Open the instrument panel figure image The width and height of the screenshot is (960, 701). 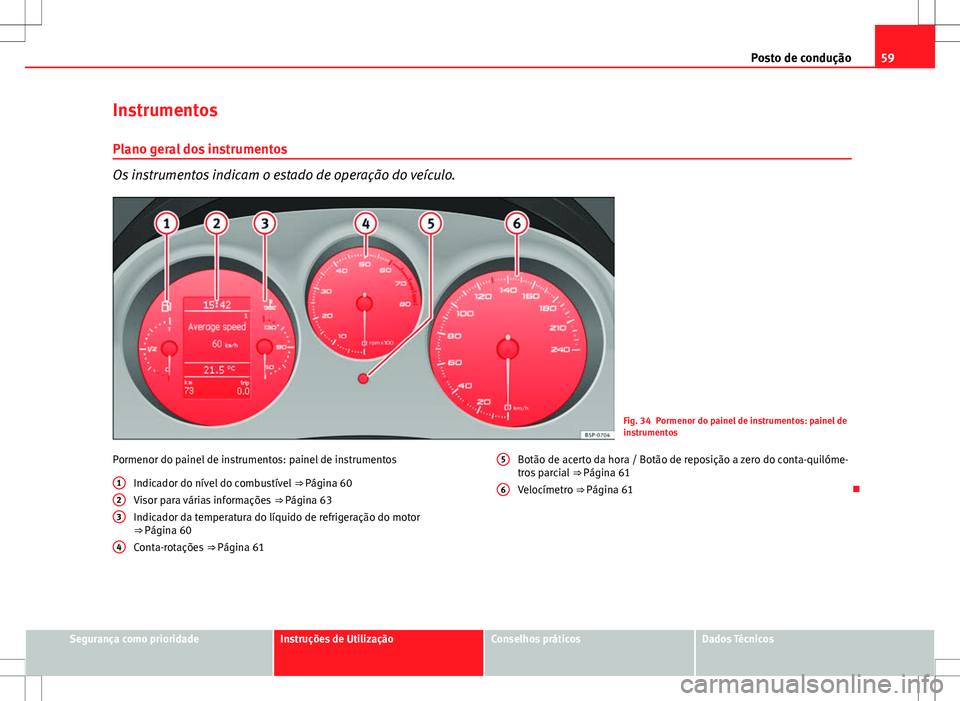364,318
